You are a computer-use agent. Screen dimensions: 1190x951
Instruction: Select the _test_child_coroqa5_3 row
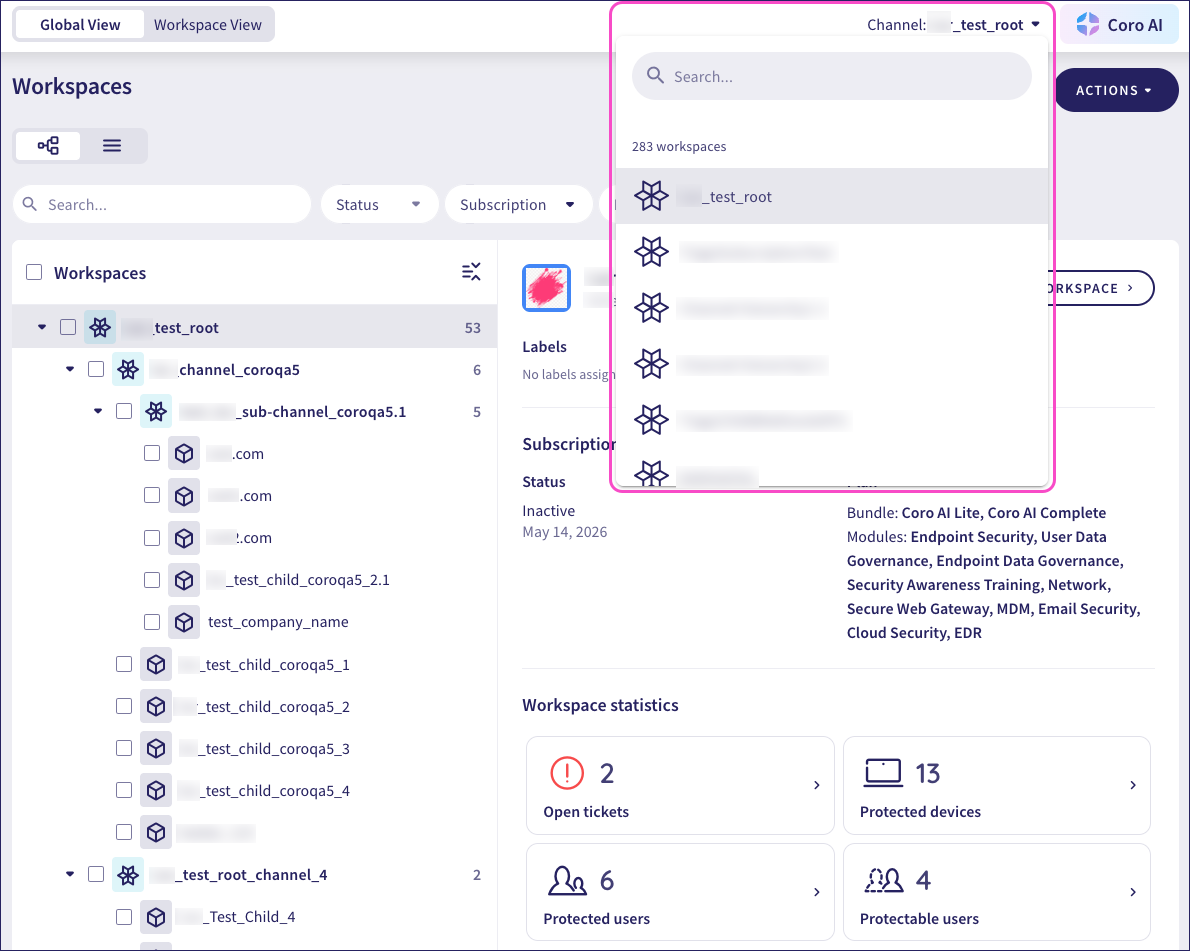pos(254,748)
